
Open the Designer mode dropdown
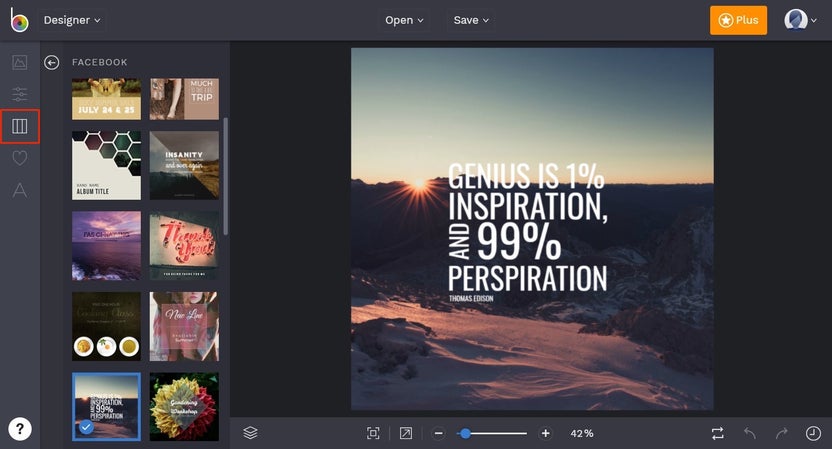coord(72,20)
